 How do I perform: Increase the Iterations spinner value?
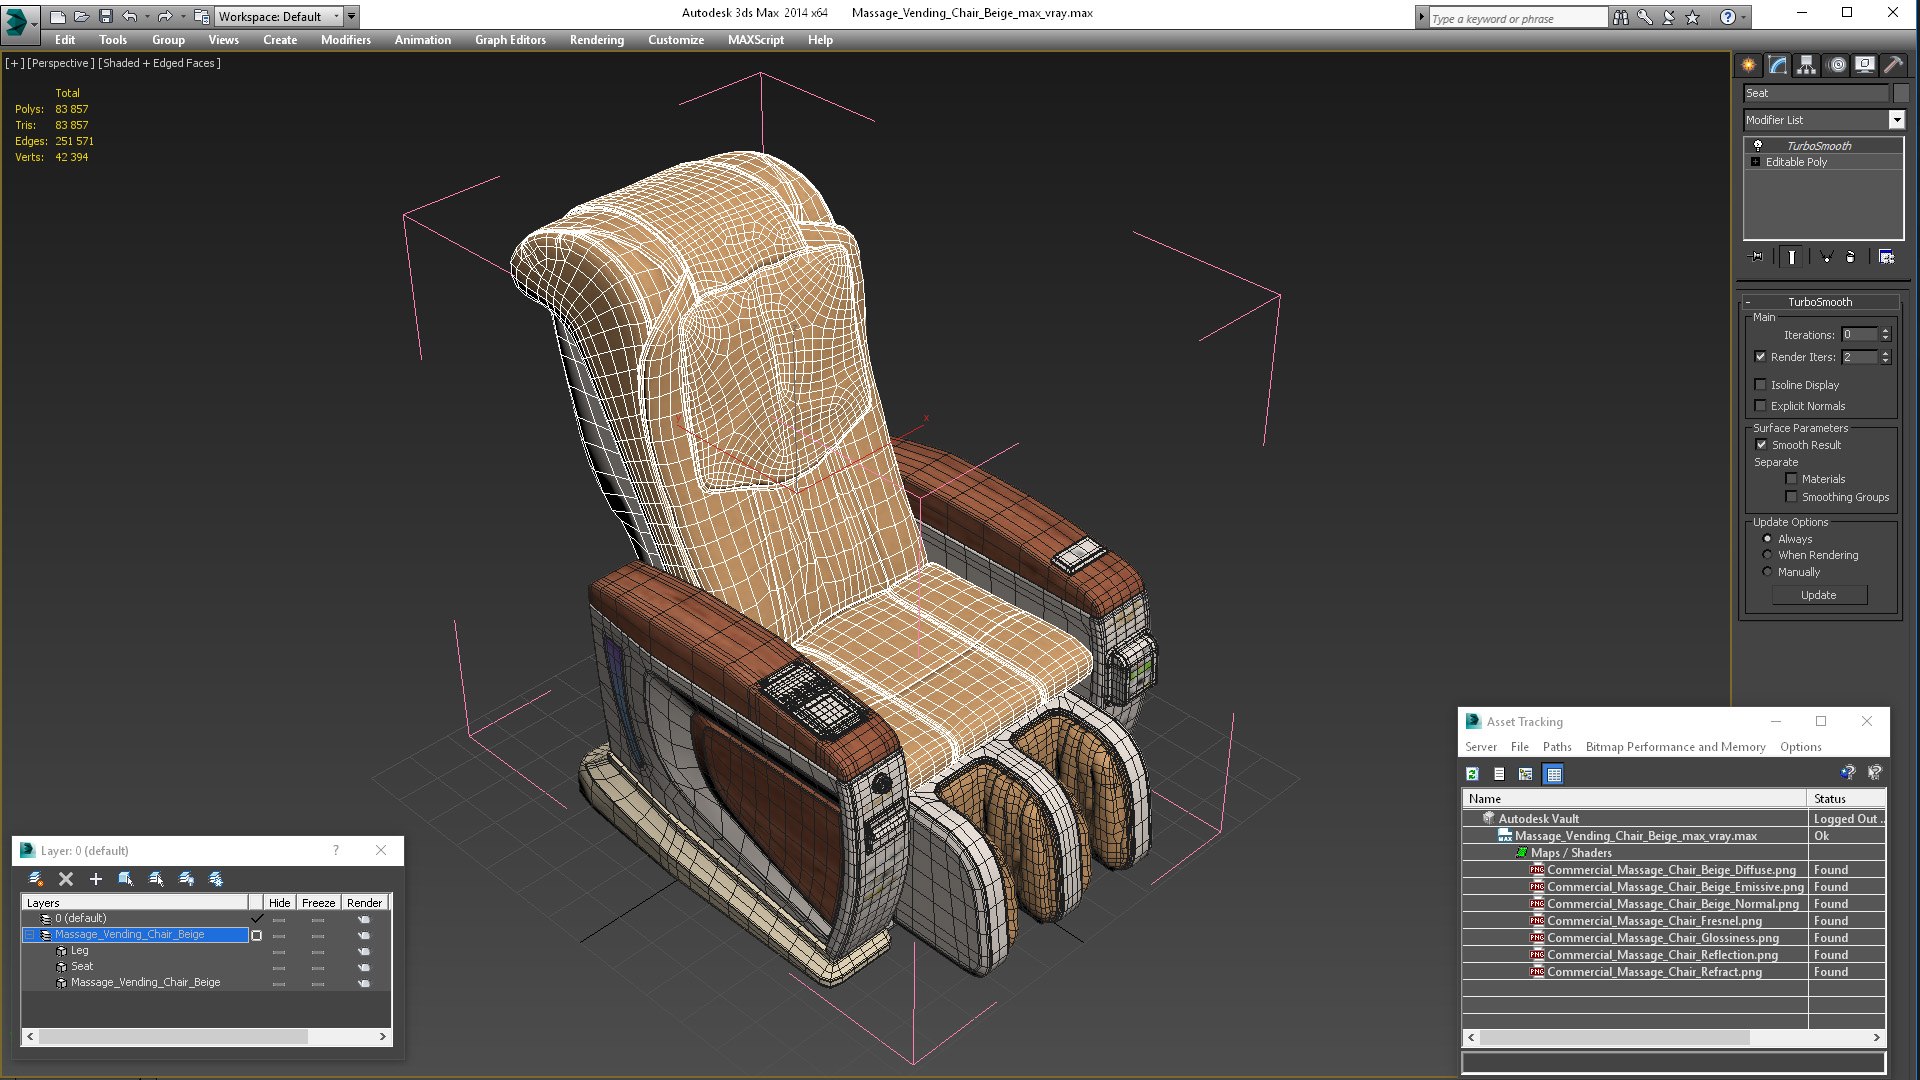point(1886,331)
